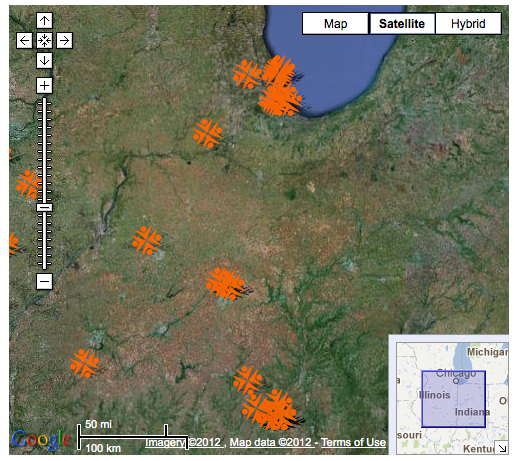515x461 pixels.
Task: Click the lone orange marker southwest of Chicago
Action: coord(207,133)
